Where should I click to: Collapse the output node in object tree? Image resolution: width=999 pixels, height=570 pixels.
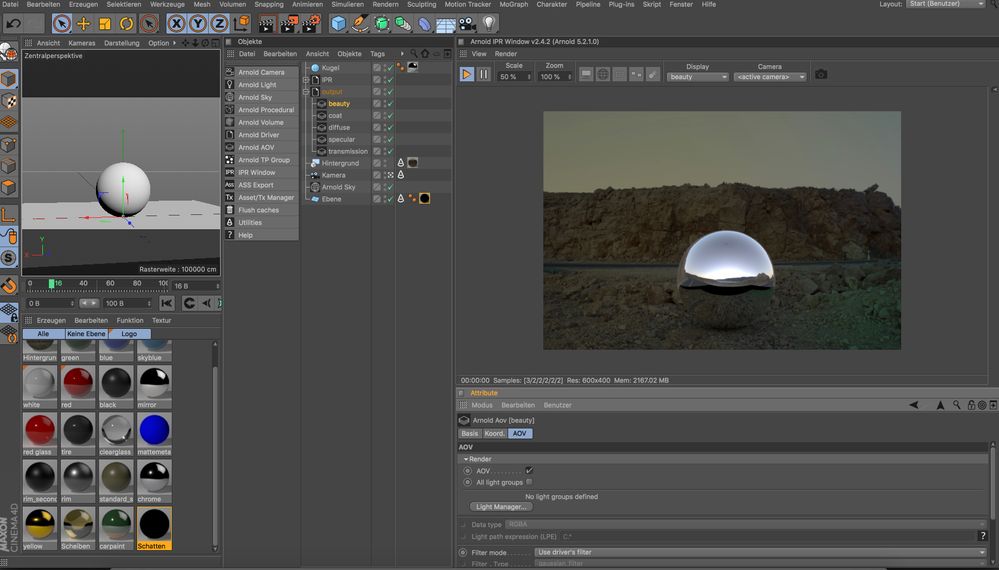(x=306, y=92)
